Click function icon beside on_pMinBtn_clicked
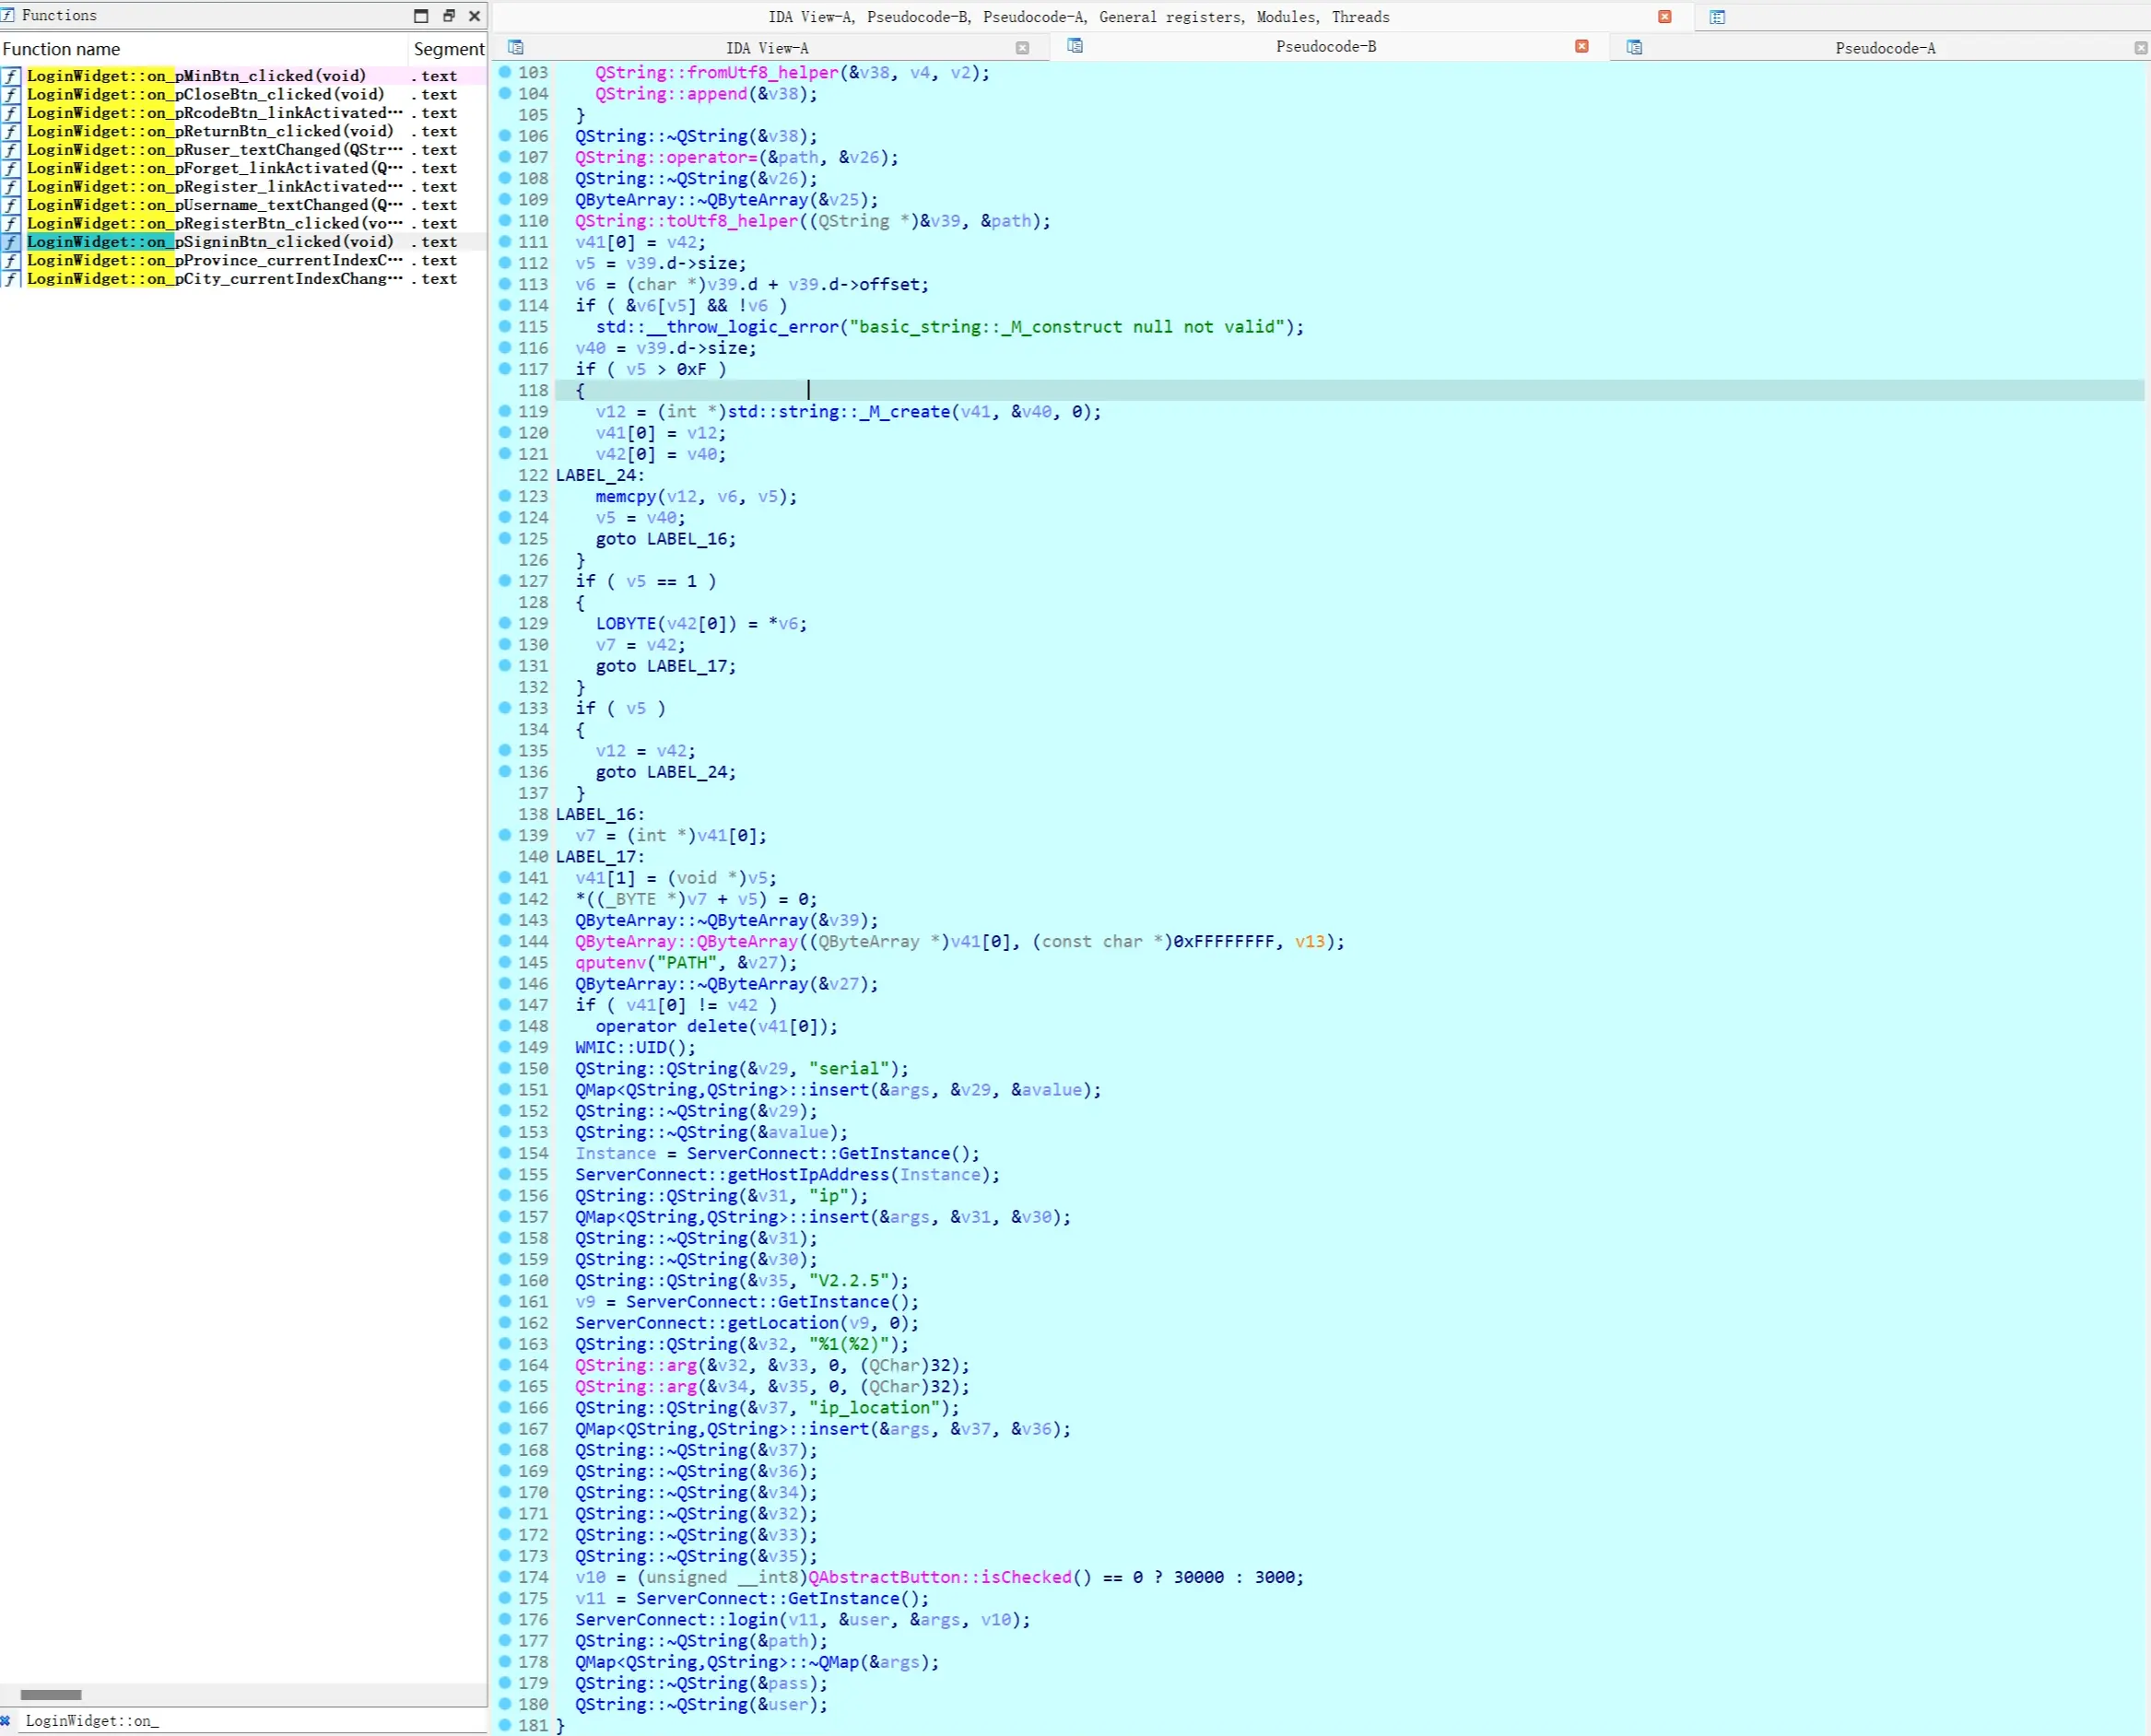Screen dimensions: 2151x1736 click(11, 76)
